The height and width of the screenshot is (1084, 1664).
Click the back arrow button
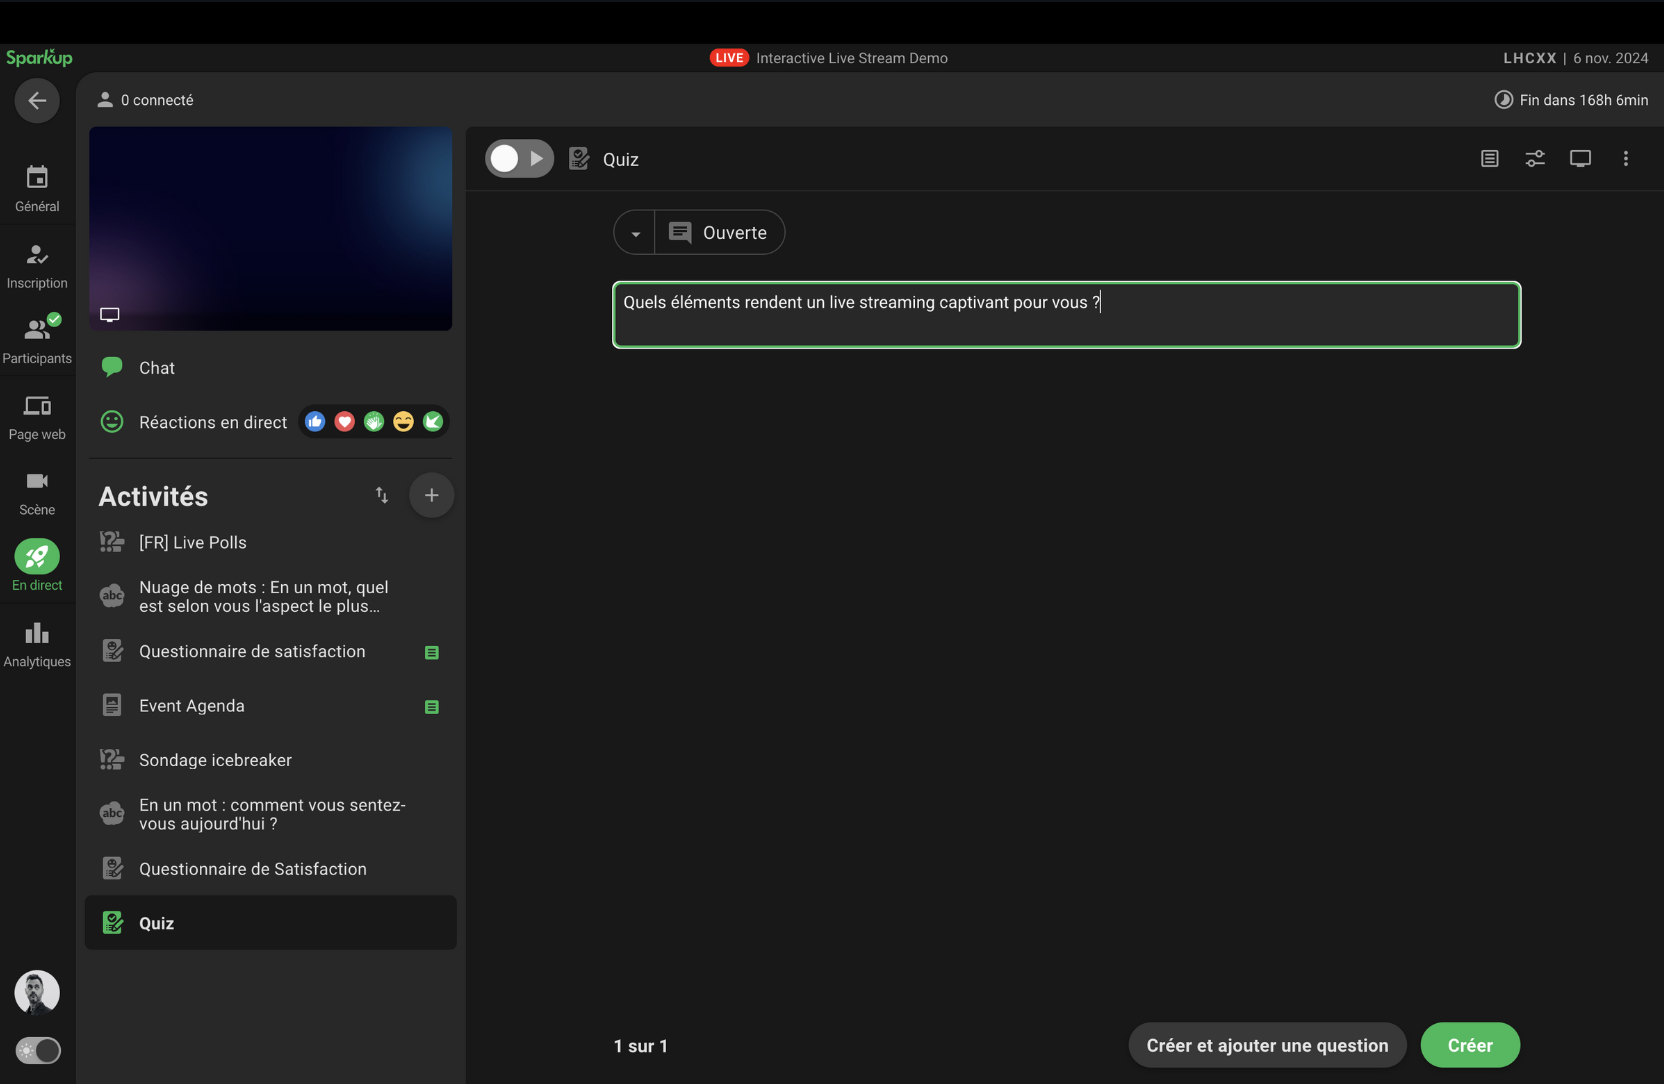pyautogui.click(x=37, y=100)
